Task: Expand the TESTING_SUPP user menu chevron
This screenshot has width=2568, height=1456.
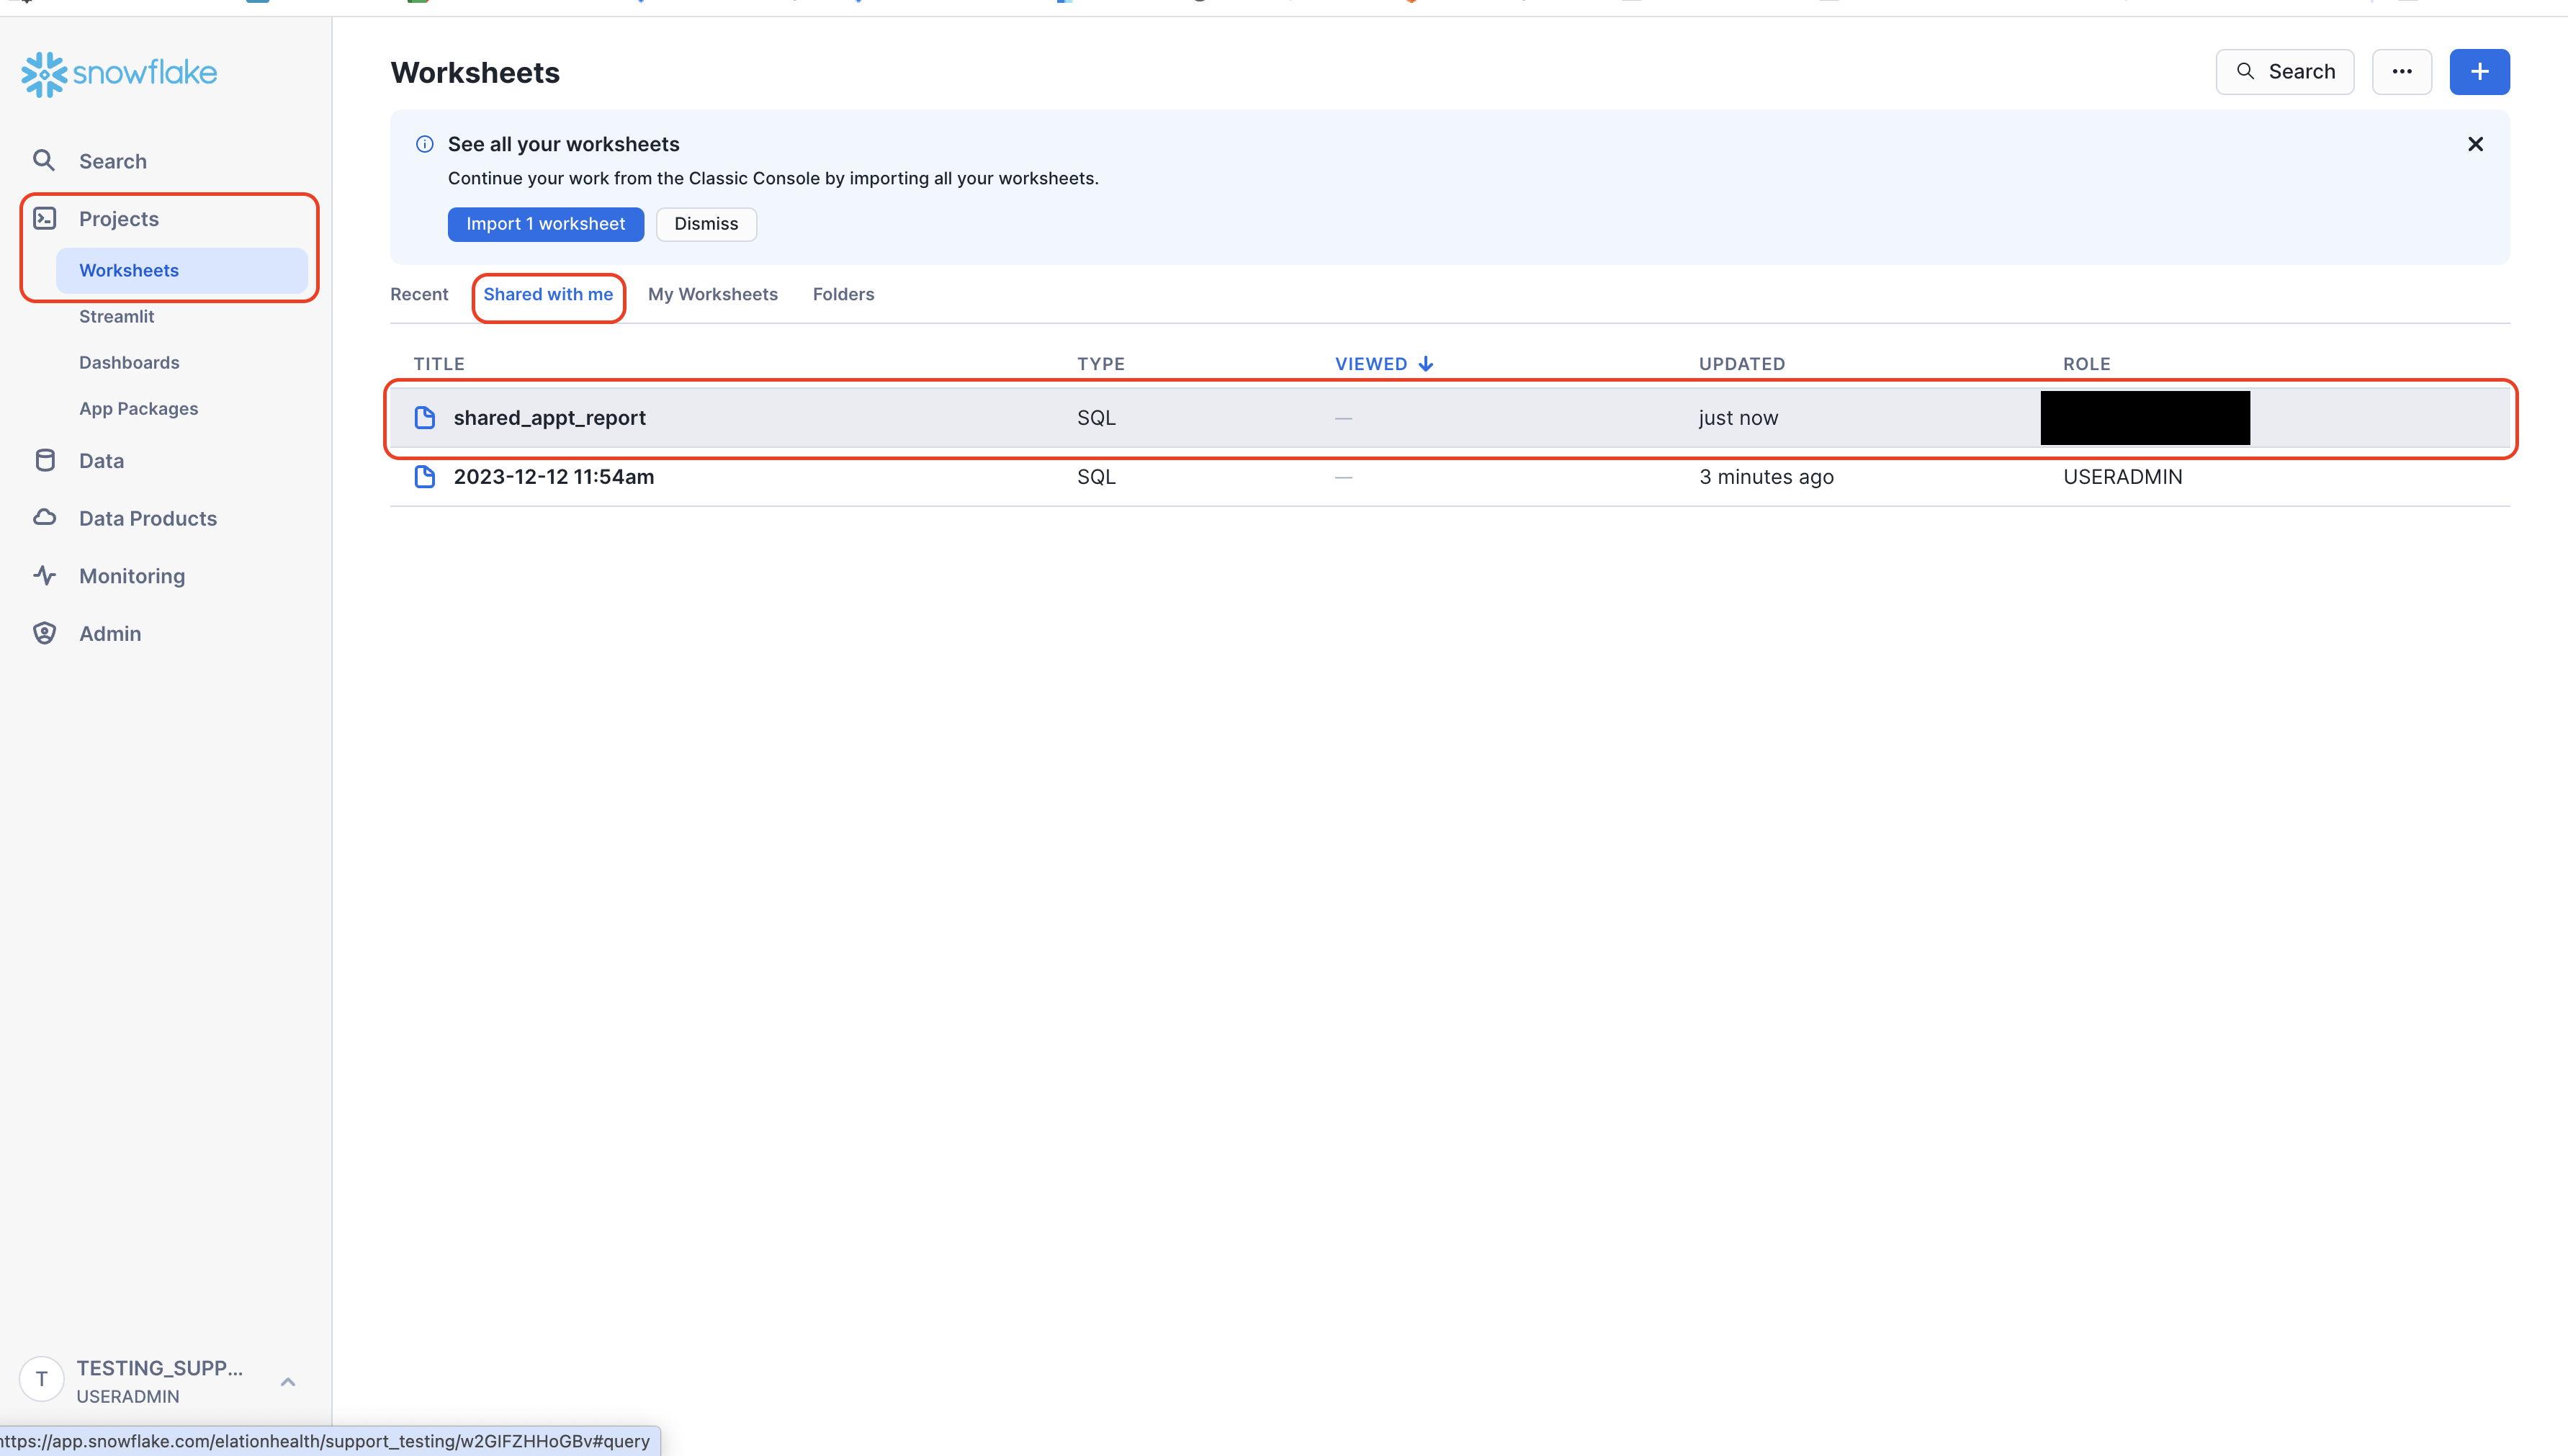Action: (288, 1381)
